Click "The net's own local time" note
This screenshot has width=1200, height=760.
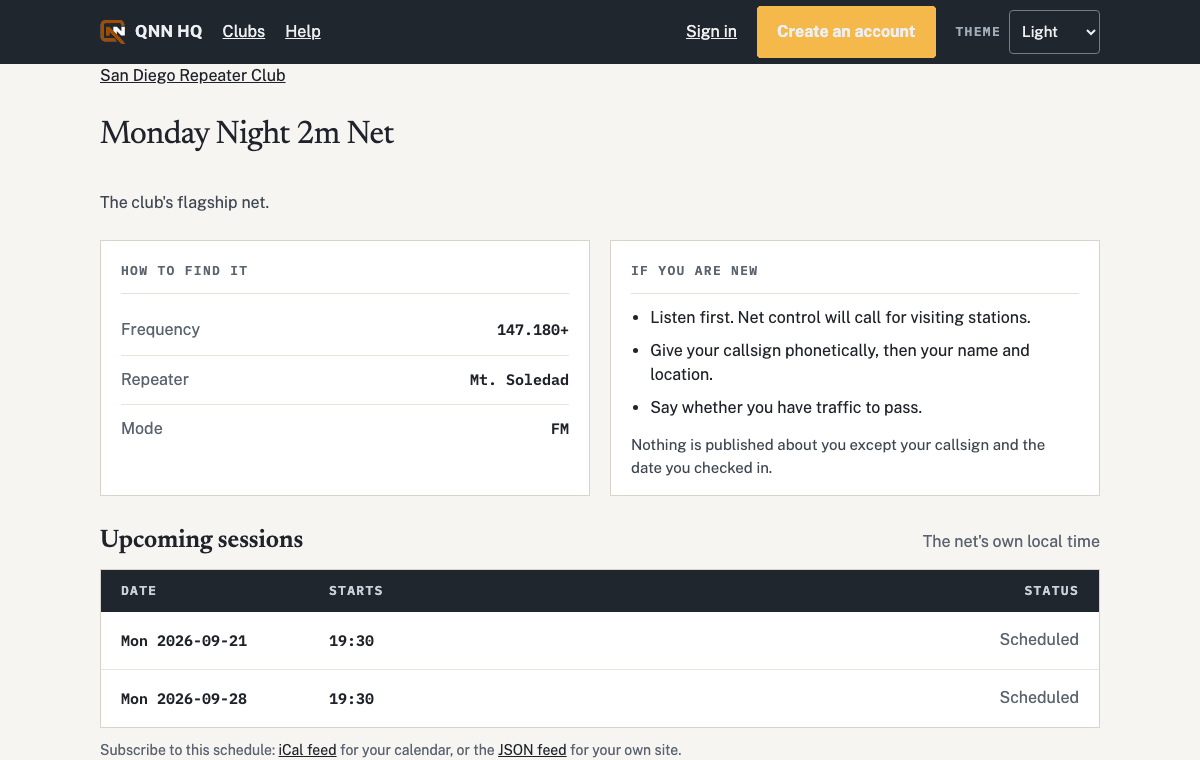tap(1011, 541)
